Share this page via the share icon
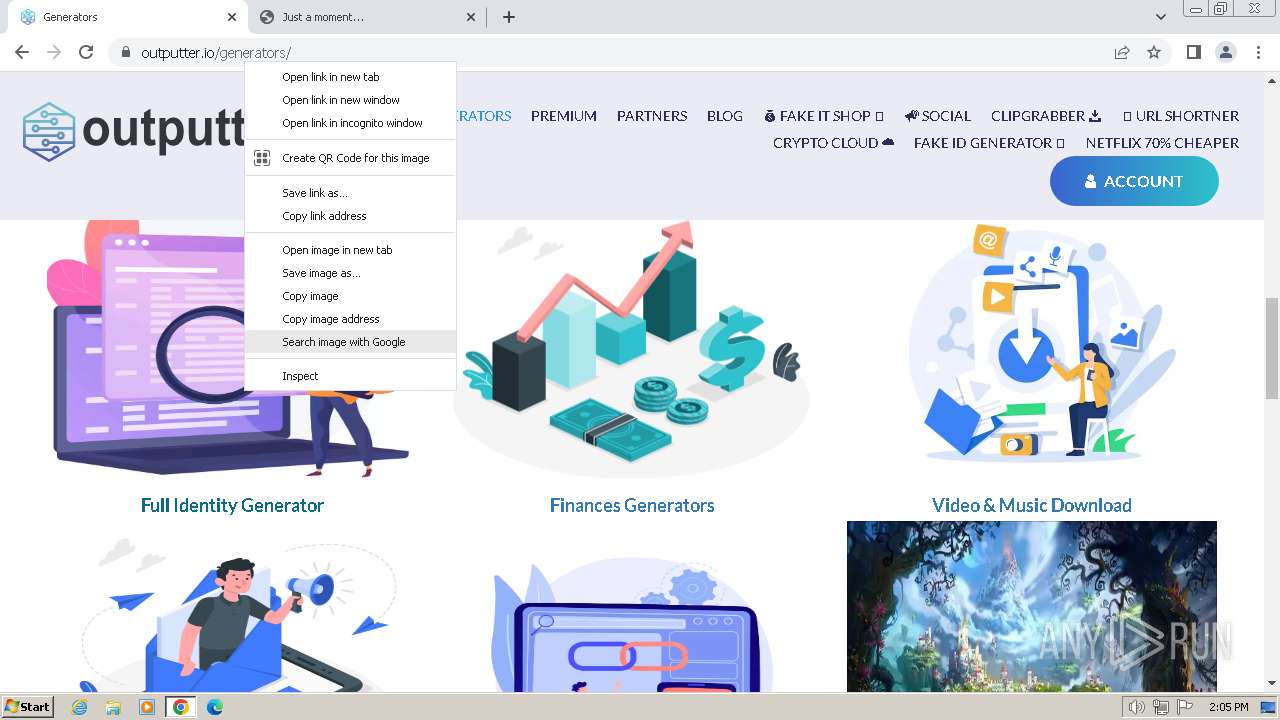 click(x=1122, y=52)
